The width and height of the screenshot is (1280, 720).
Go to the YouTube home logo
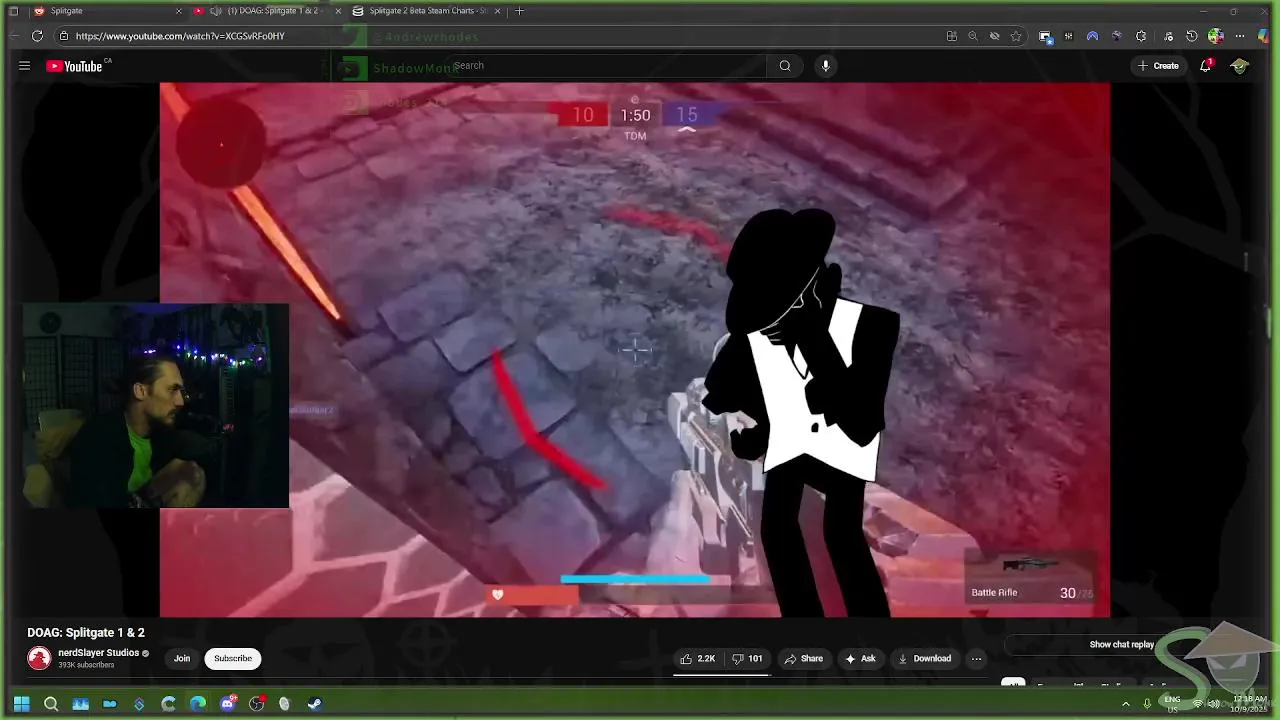pyautogui.click(x=75, y=66)
